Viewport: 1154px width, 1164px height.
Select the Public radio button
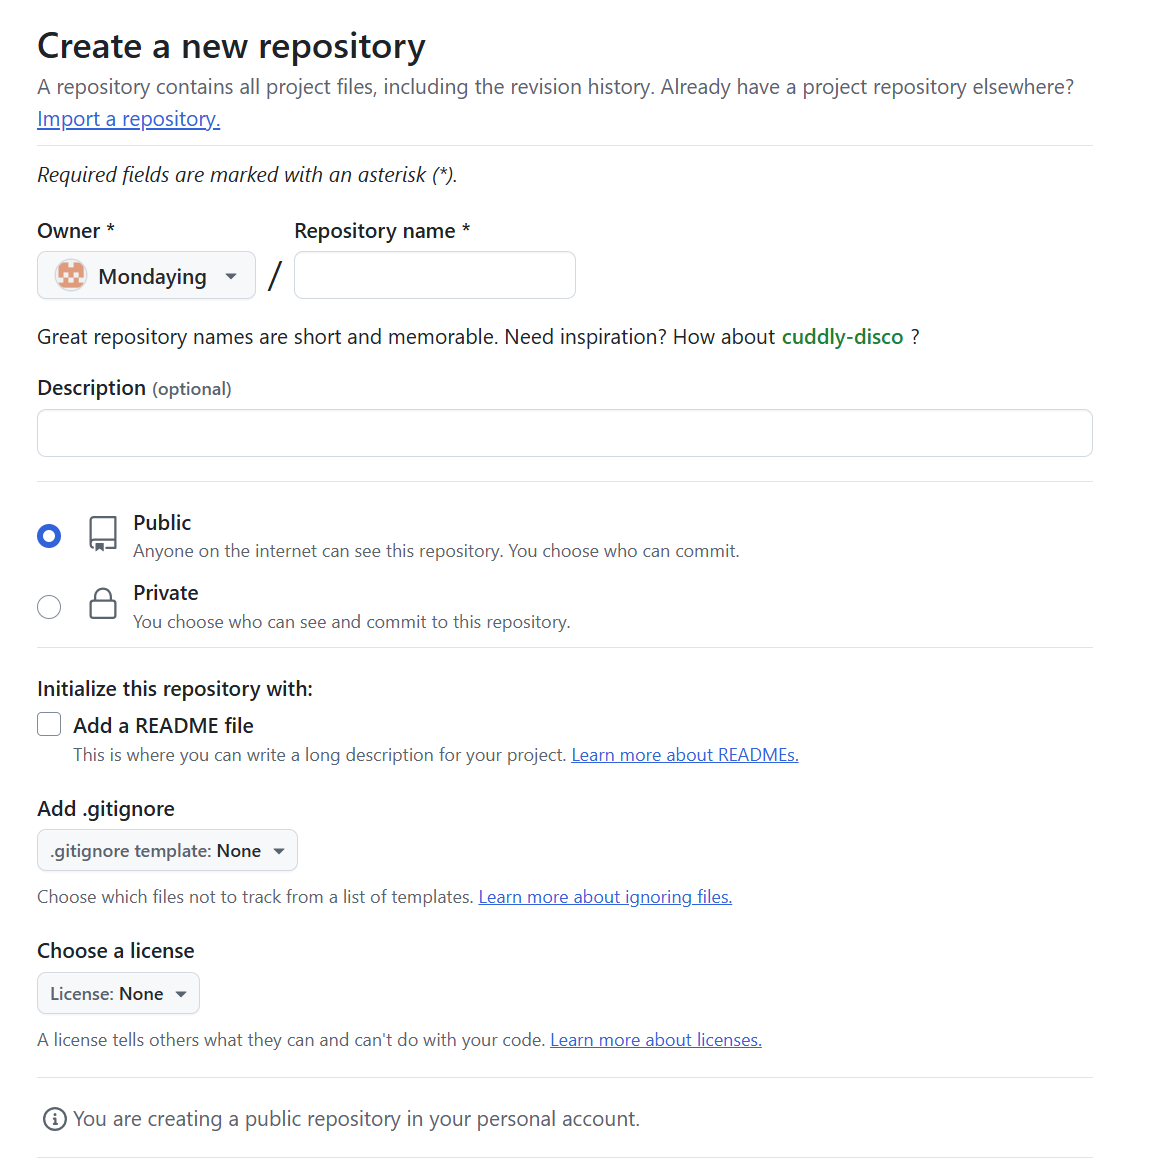[49, 536]
